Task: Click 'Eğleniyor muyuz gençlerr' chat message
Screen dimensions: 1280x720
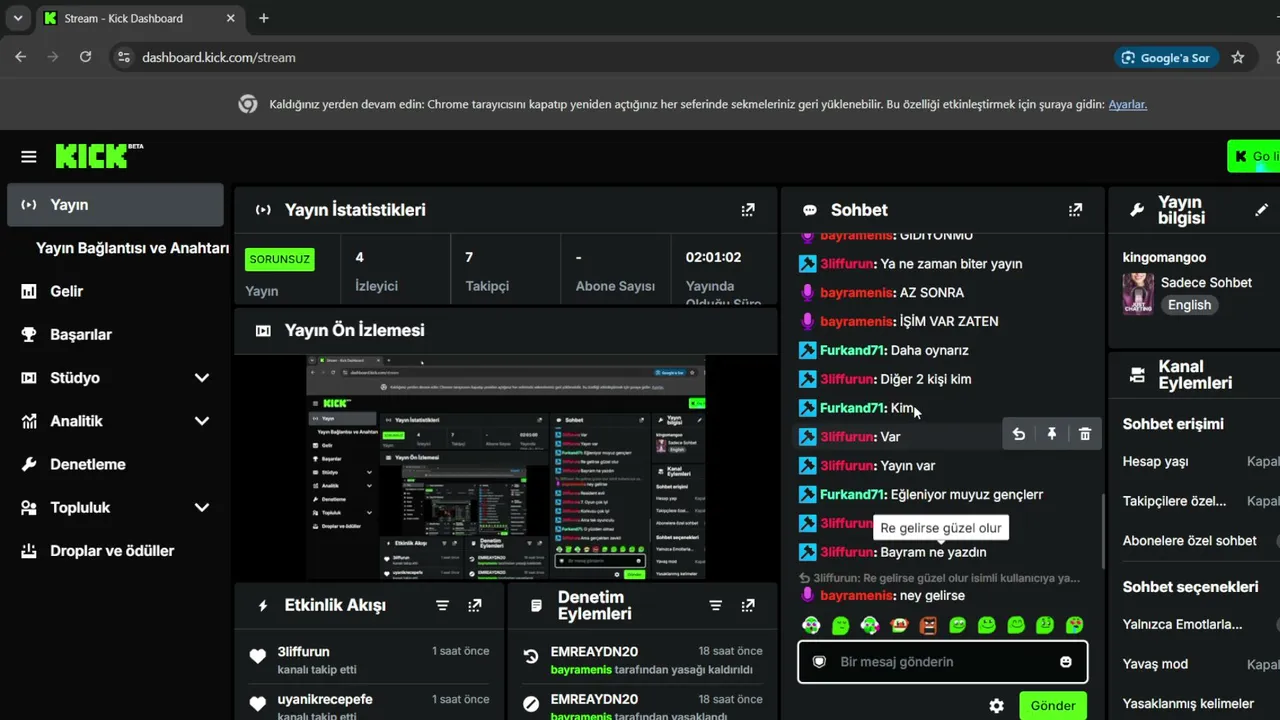Action: [x=967, y=495]
